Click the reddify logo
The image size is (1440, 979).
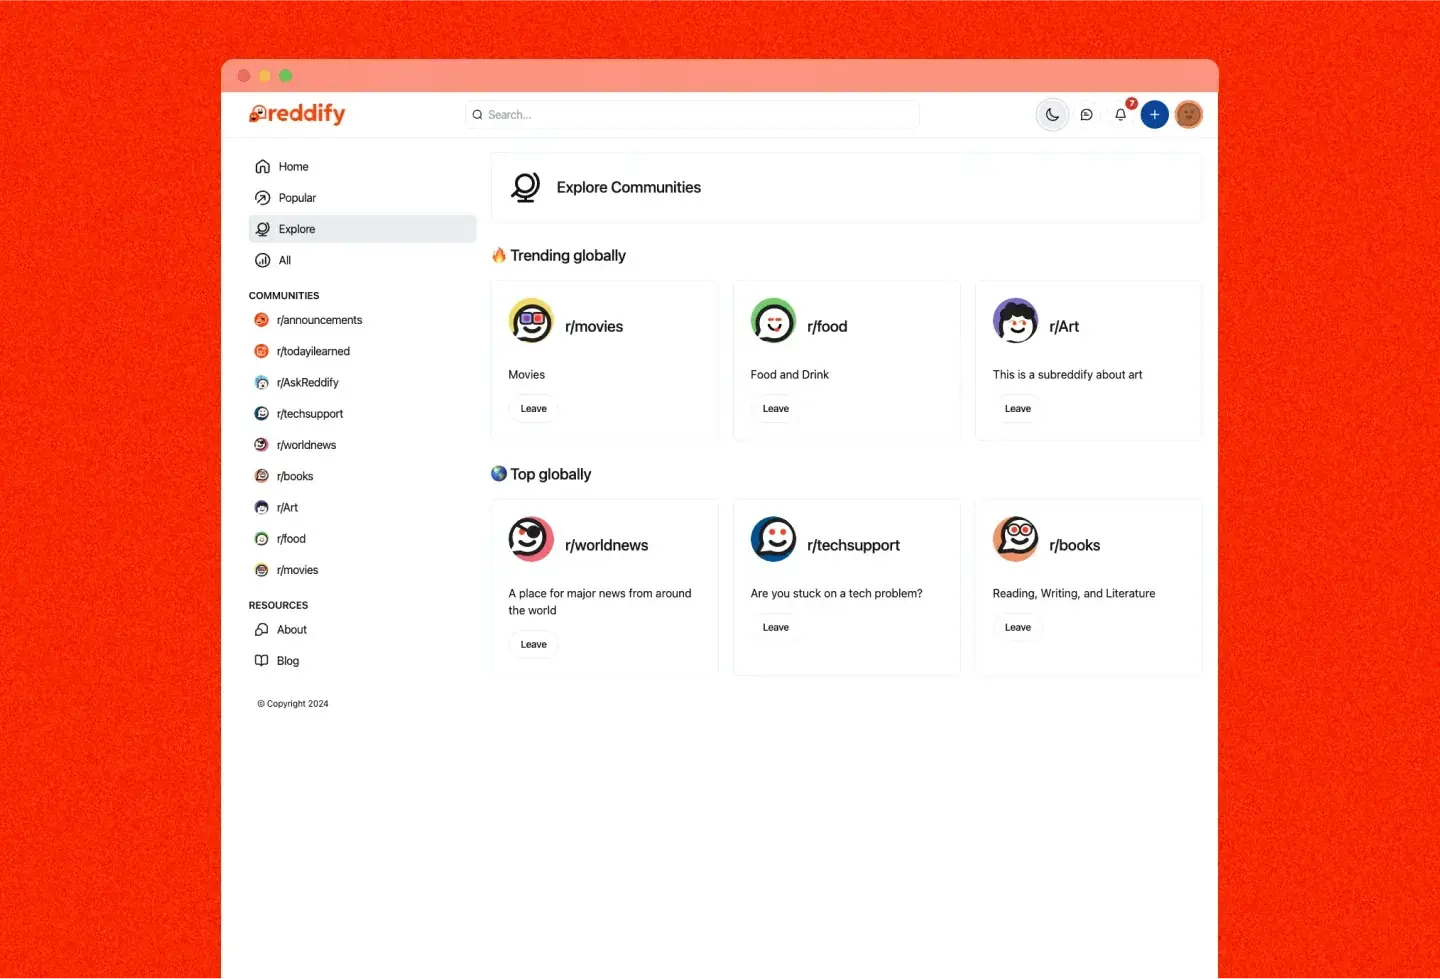coord(297,114)
